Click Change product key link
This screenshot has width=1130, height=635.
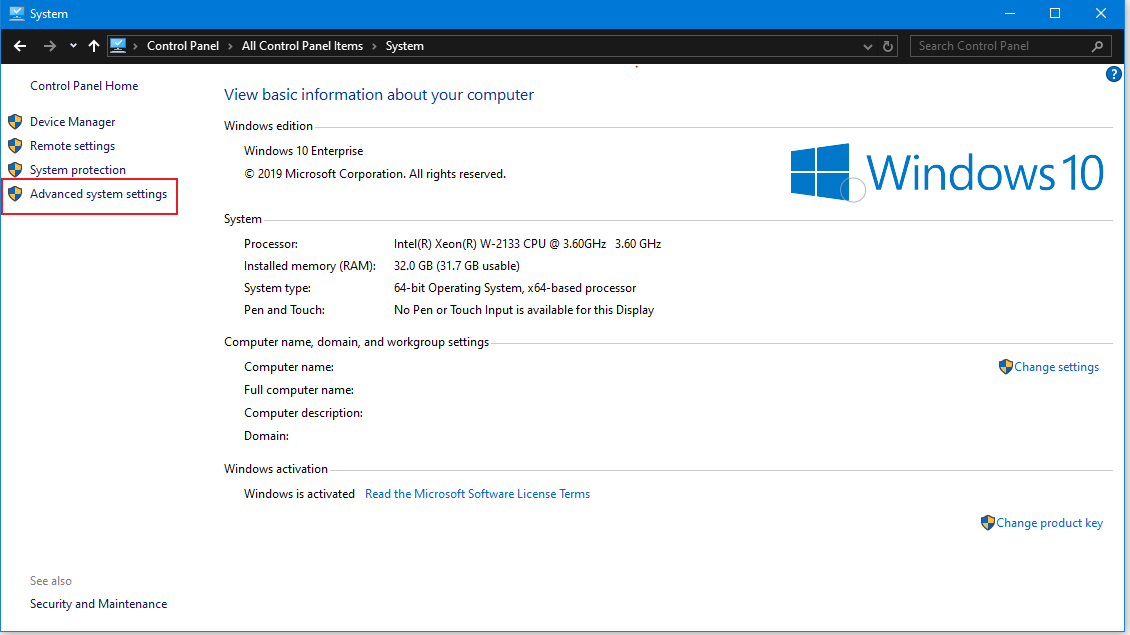tap(1049, 523)
